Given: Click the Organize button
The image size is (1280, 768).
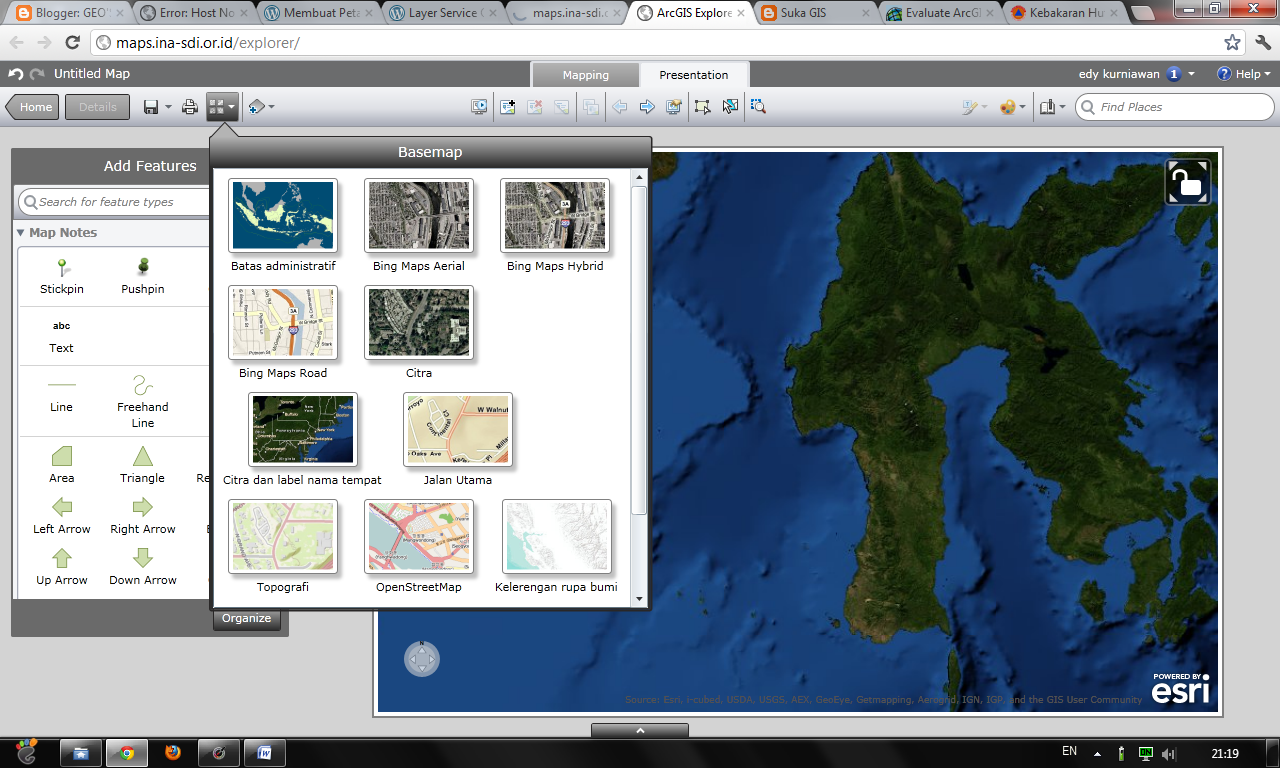Looking at the screenshot, I should click(247, 618).
